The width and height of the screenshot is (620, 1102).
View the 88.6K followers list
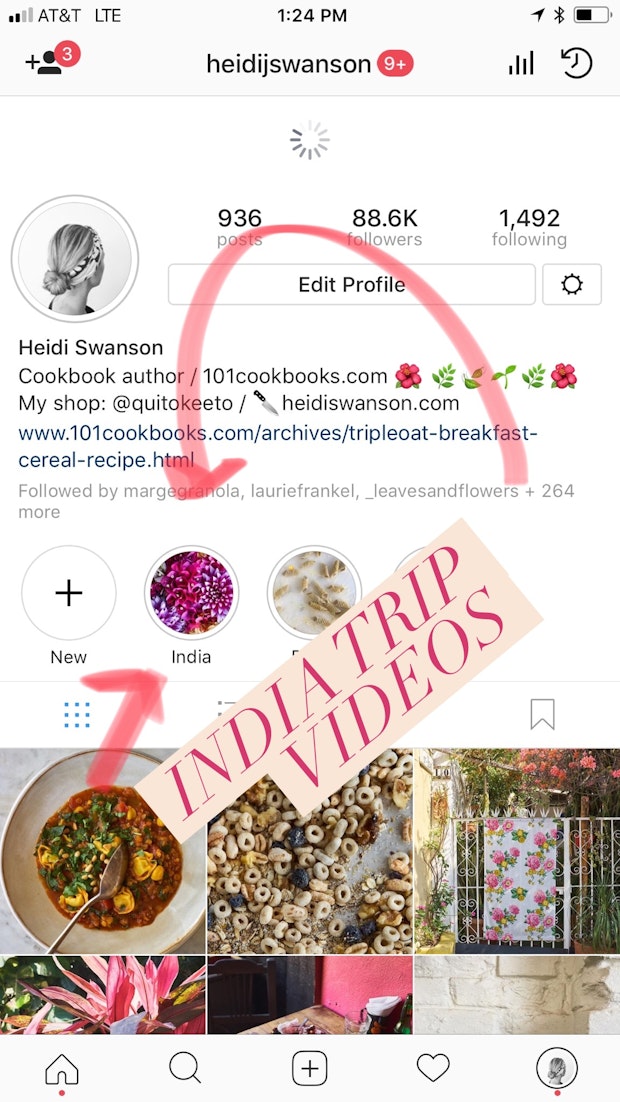[384, 228]
